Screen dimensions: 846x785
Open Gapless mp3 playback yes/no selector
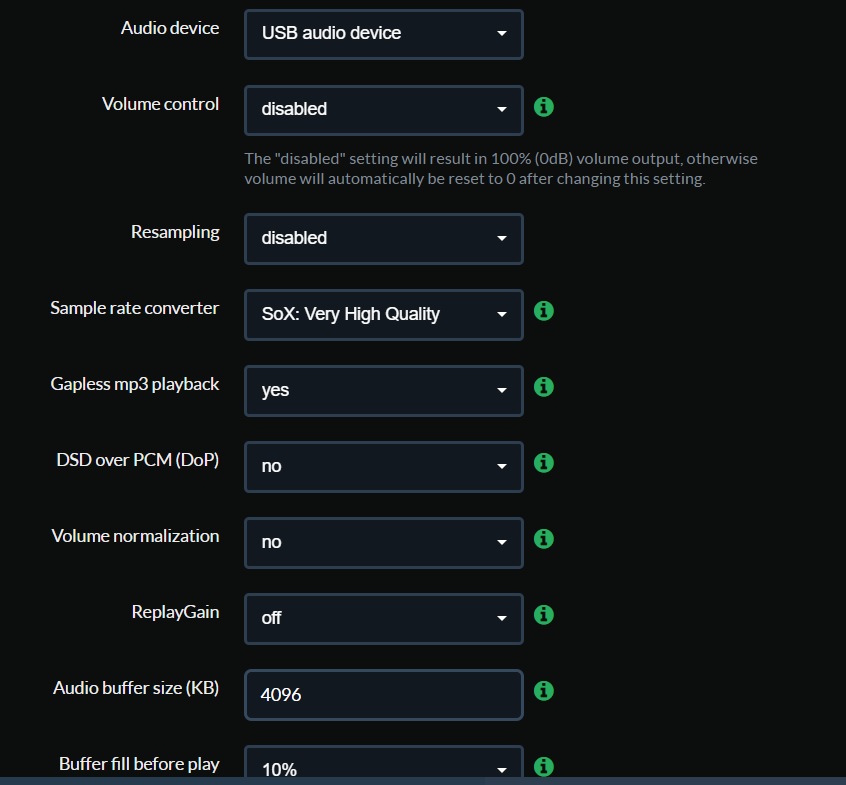pos(384,391)
